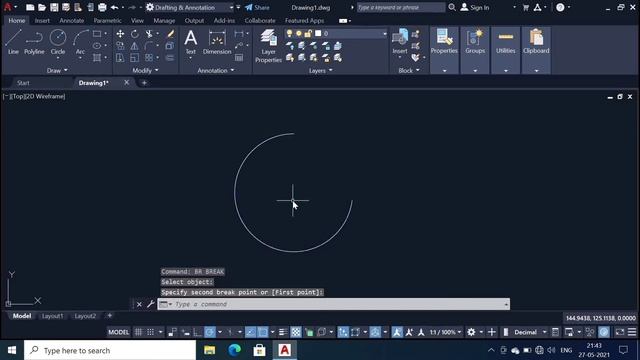
Task: Expand the Block panel
Action: 409,71
